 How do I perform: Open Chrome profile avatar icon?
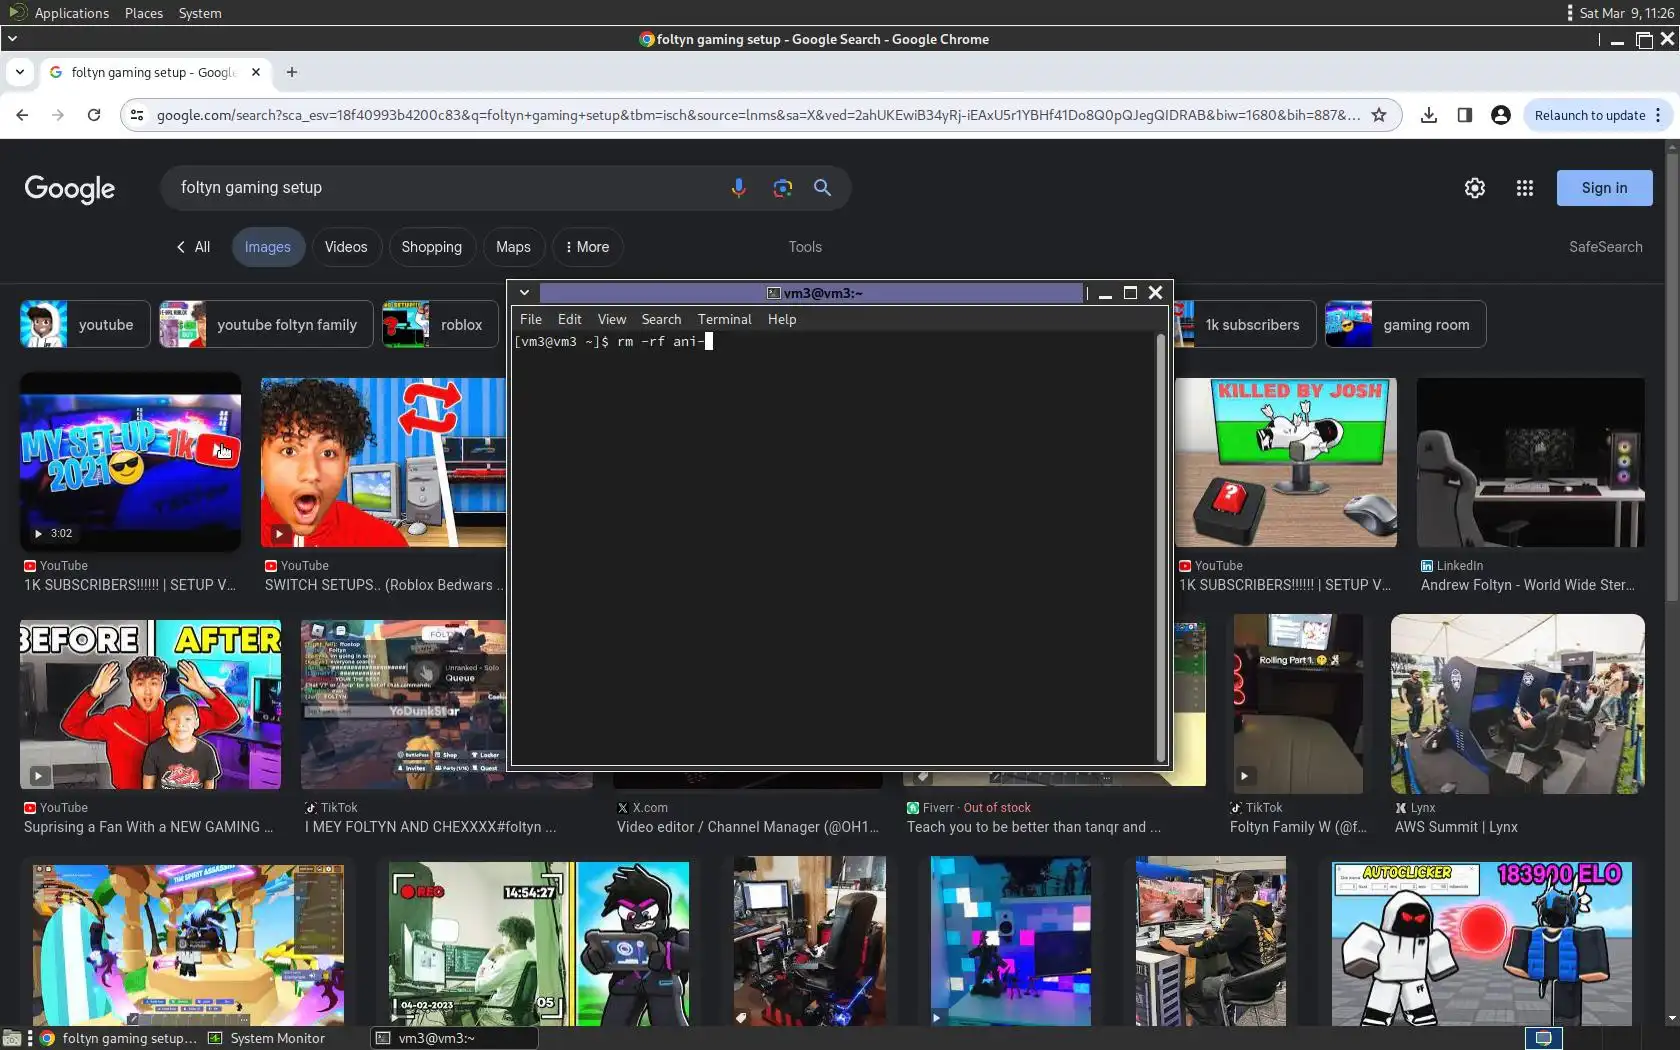[x=1501, y=115]
